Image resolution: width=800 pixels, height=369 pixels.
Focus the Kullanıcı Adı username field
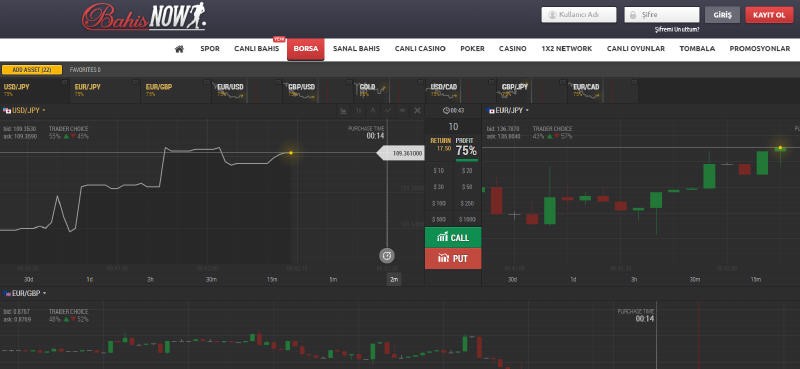click(579, 15)
